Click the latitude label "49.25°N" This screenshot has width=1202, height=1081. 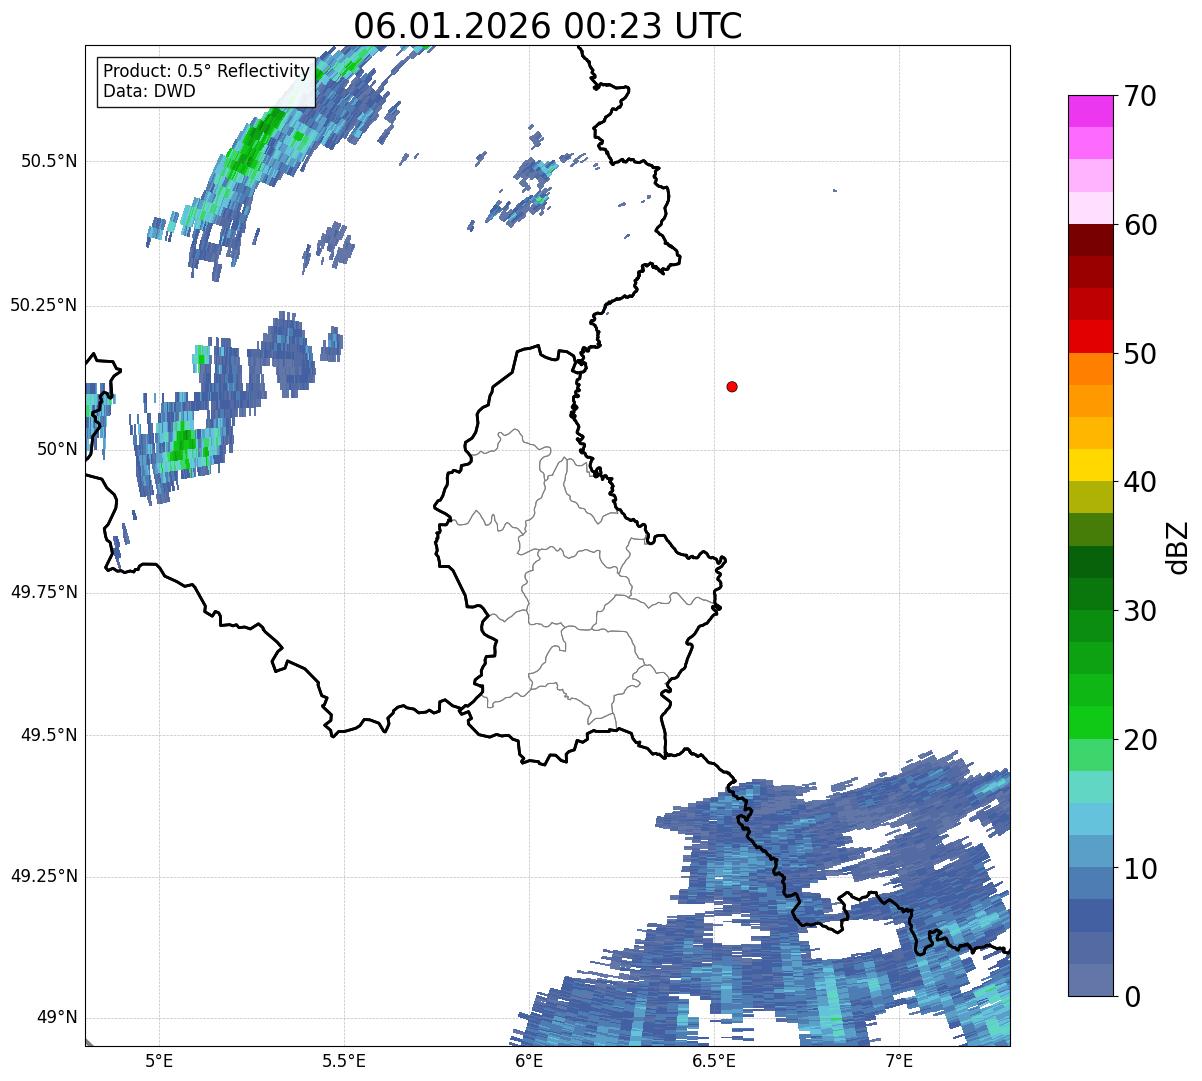(44, 876)
